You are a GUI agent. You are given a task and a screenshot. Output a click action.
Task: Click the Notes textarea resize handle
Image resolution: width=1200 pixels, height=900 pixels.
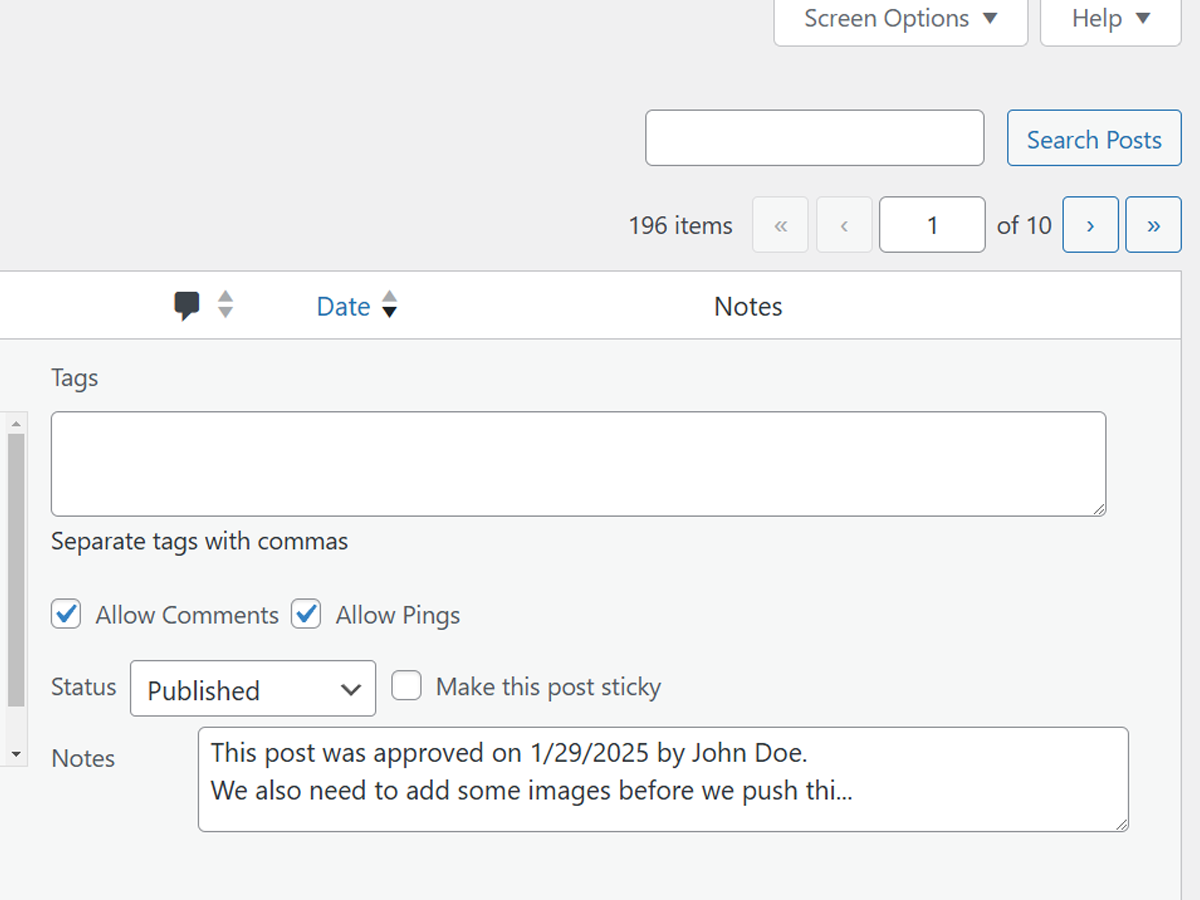(x=1122, y=824)
